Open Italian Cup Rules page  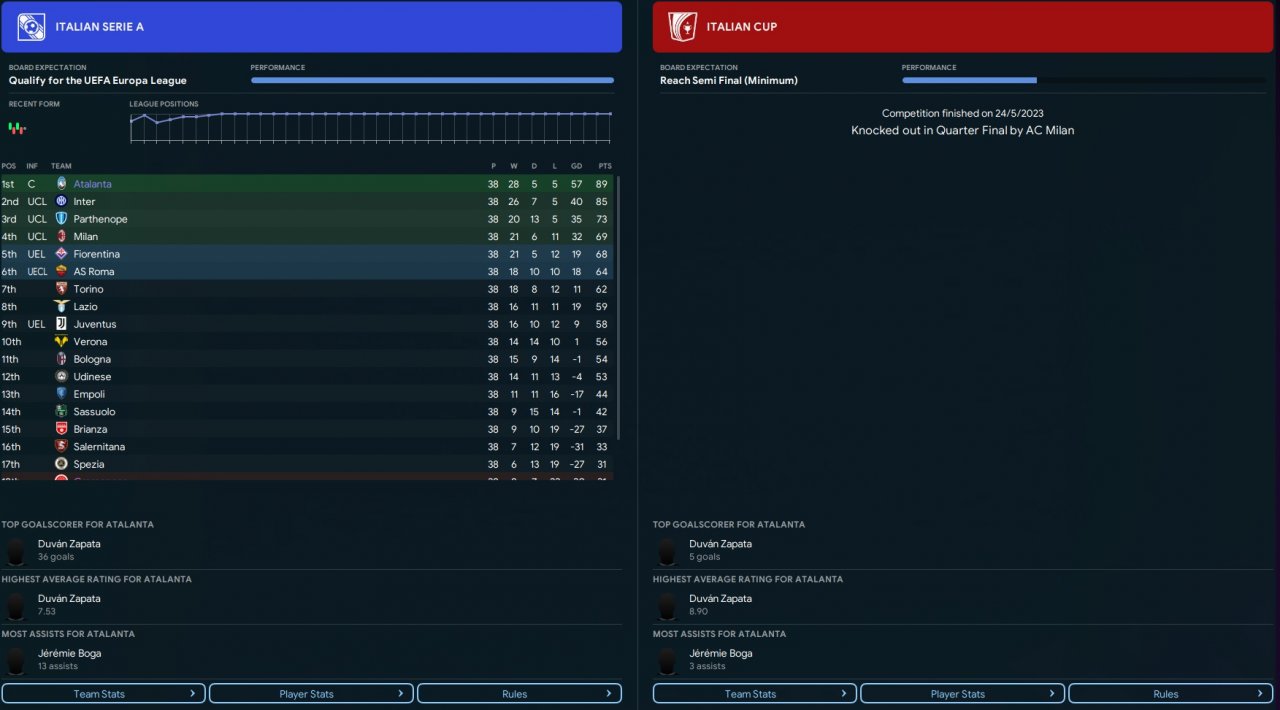click(1170, 694)
